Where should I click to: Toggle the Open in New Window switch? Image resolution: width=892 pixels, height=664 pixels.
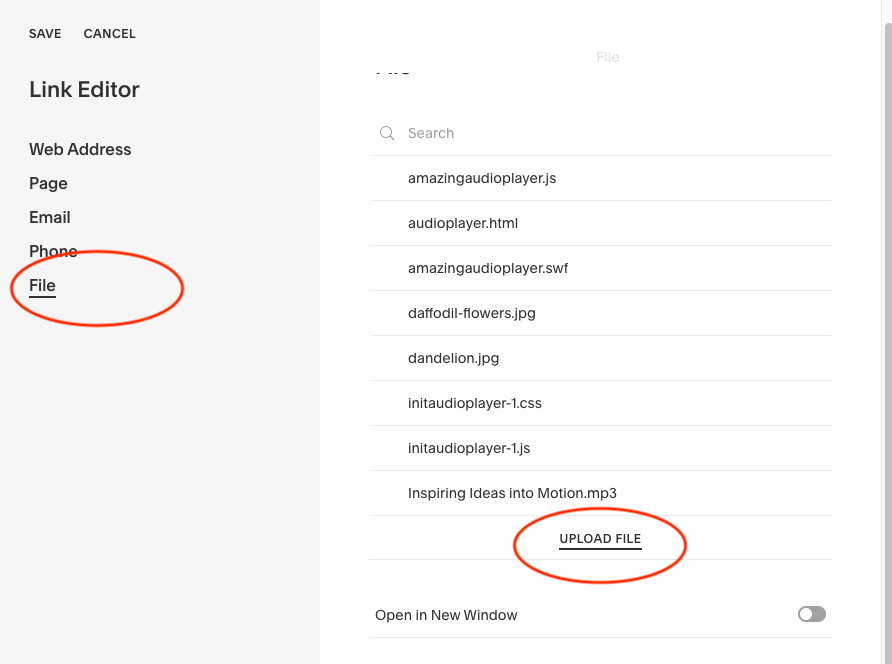coord(811,614)
